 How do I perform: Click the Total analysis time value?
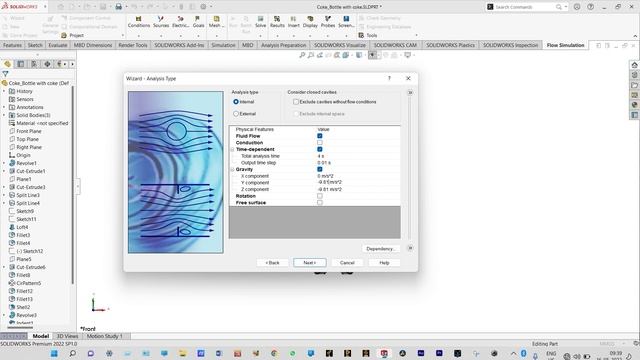[x=321, y=156]
